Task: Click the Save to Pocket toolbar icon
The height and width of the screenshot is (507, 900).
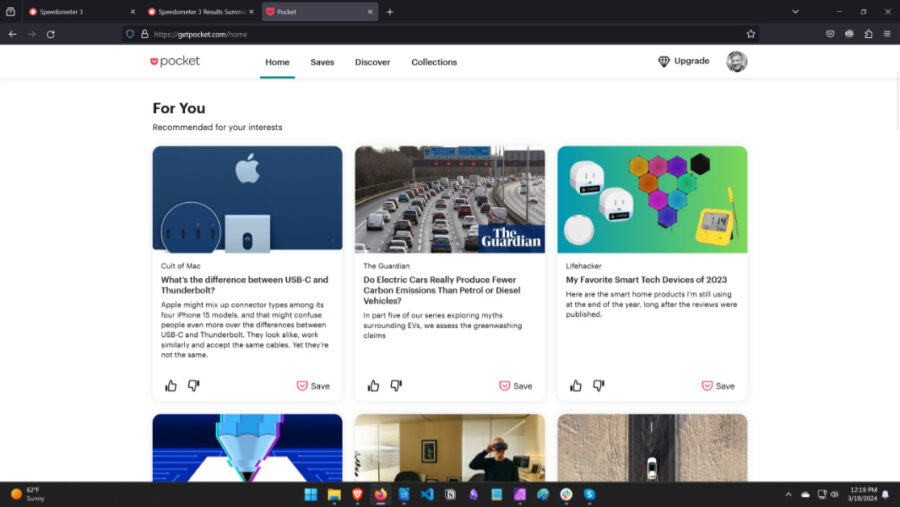Action: pos(830,34)
